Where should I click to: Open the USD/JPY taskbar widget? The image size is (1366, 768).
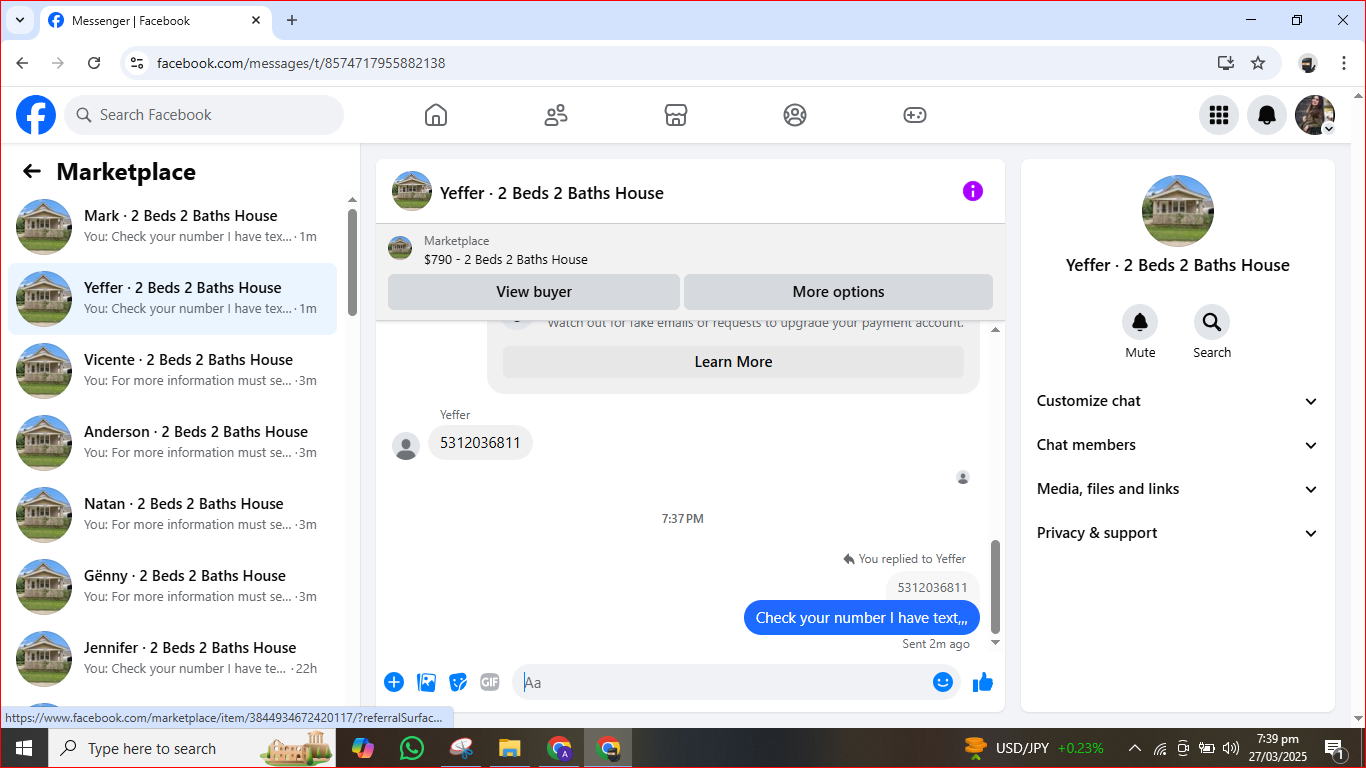(x=1033, y=748)
